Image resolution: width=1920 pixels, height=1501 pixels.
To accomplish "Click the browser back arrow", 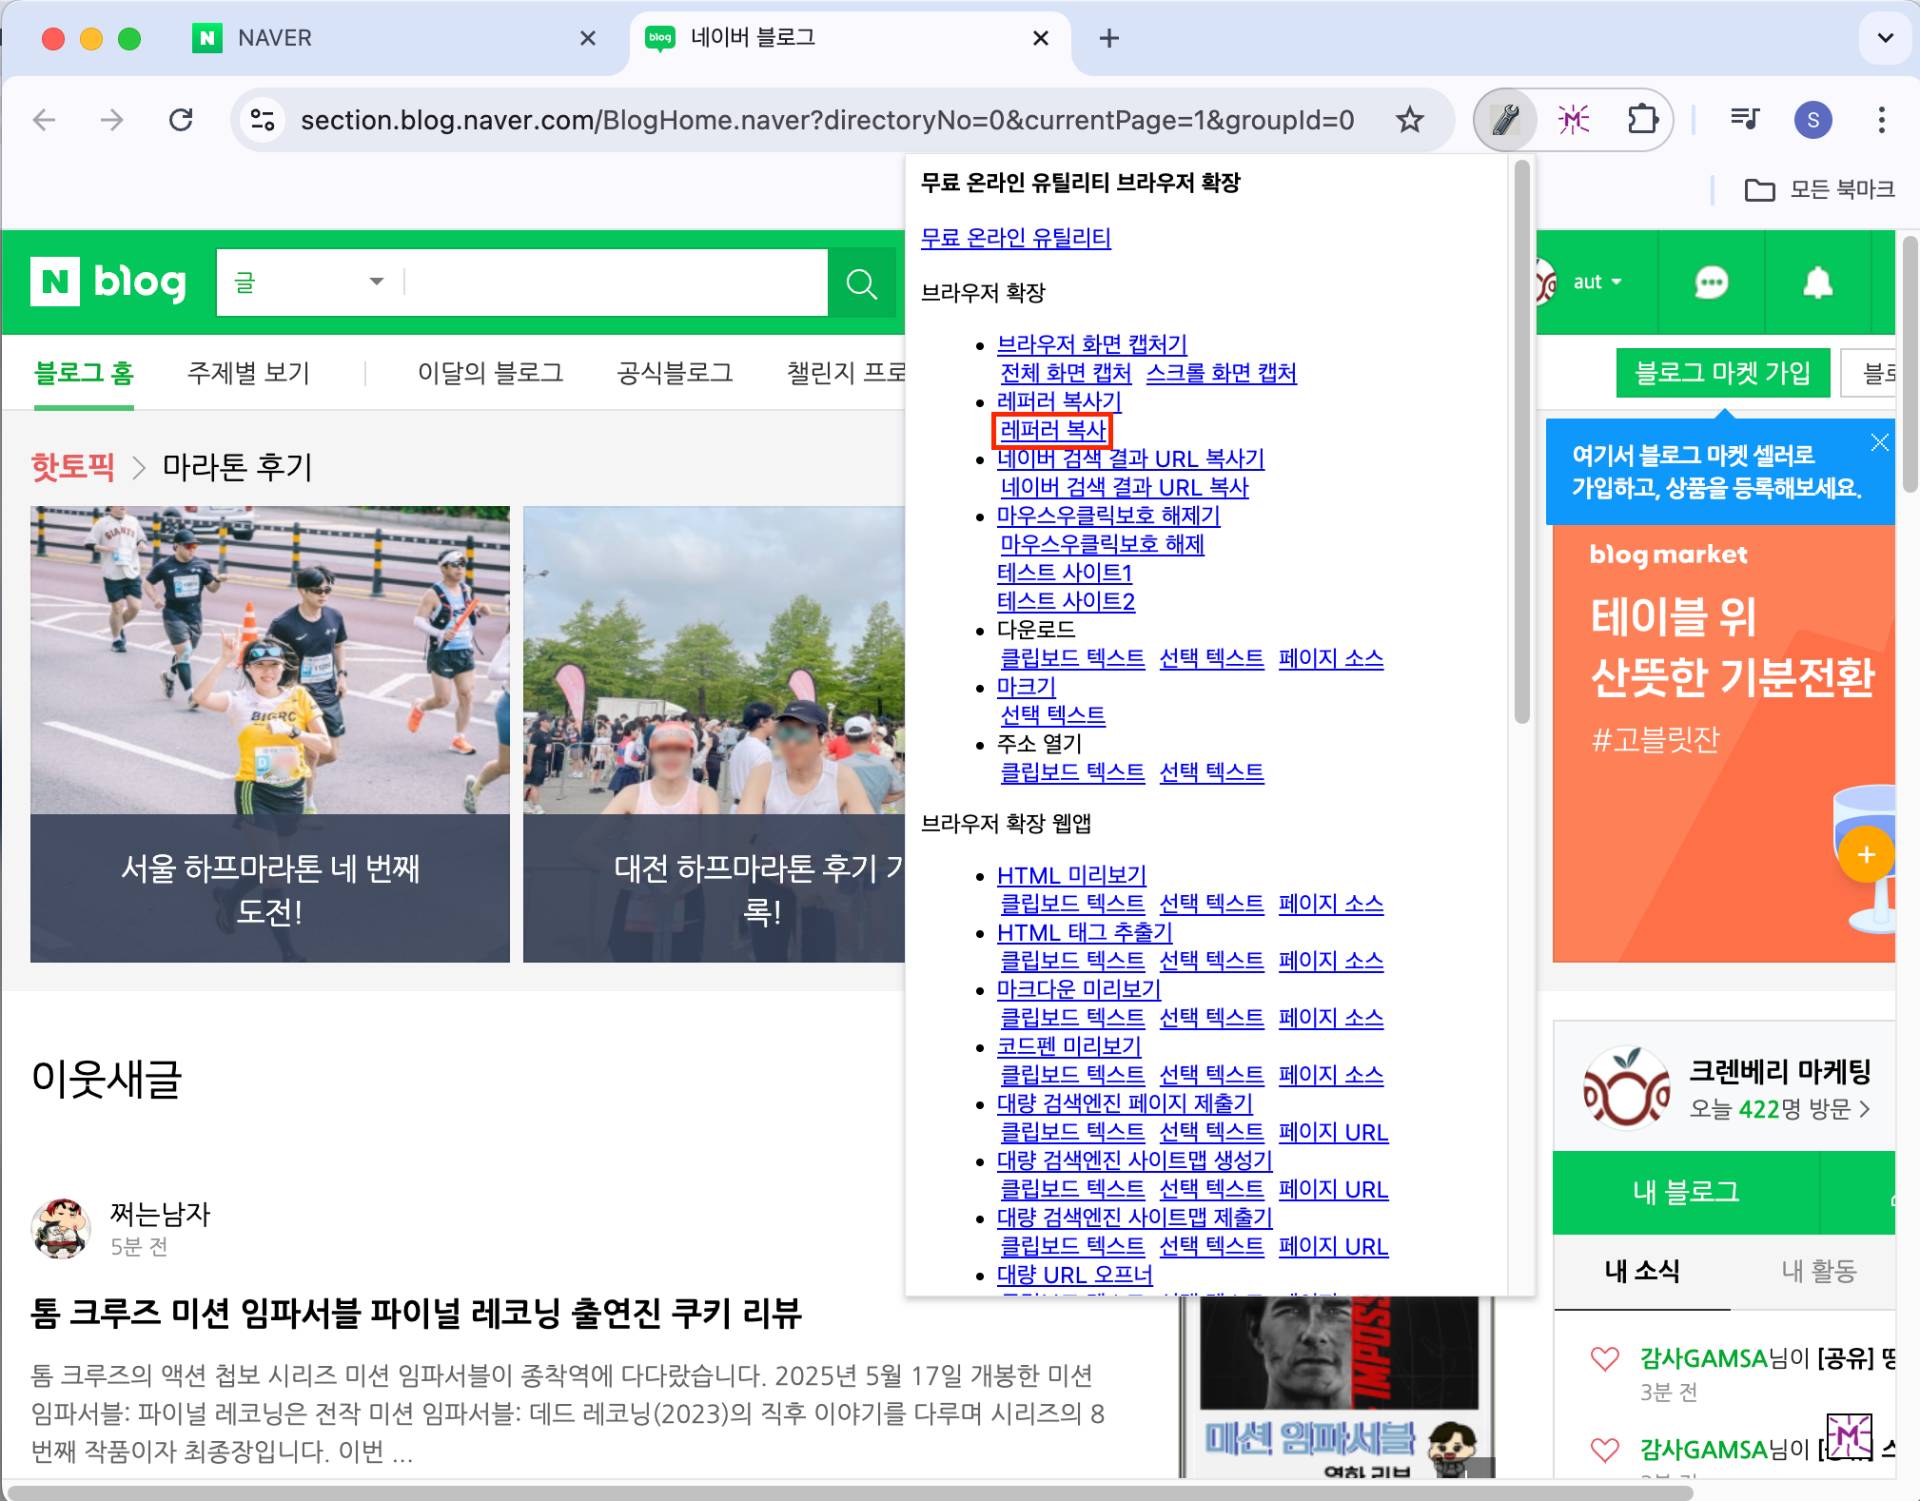I will click(x=44, y=120).
